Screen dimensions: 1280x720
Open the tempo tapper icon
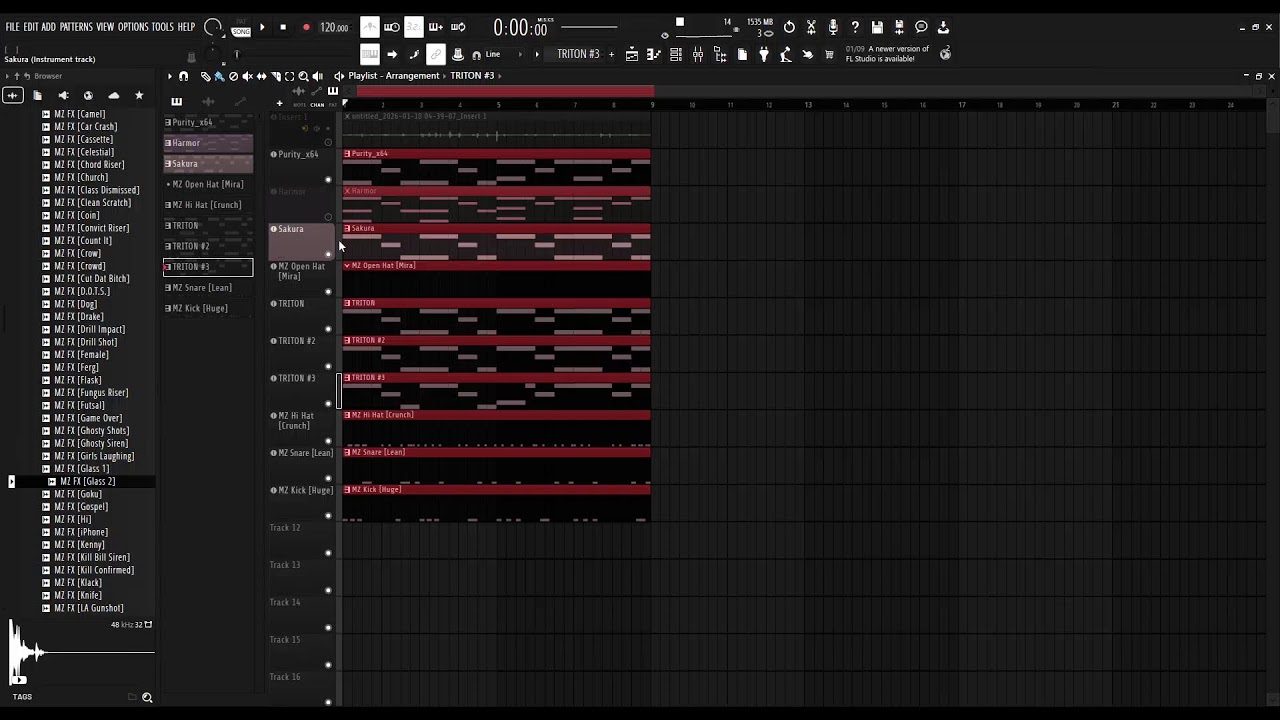pos(786,54)
